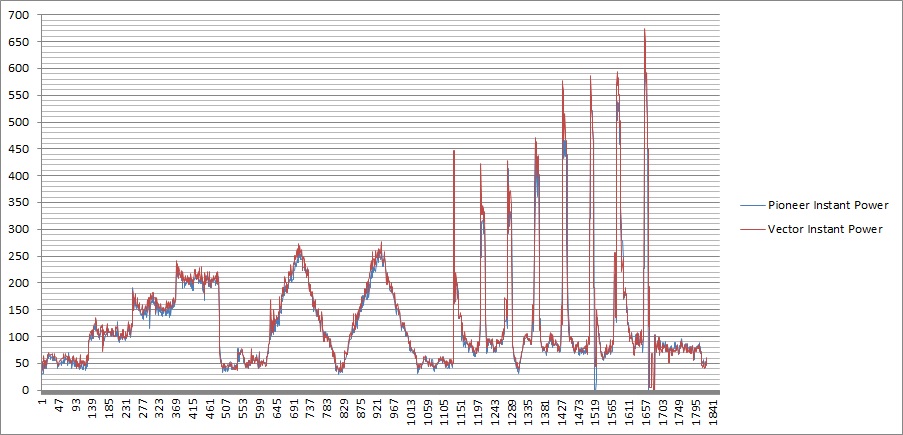Click the 1703 x-axis label

point(663,412)
